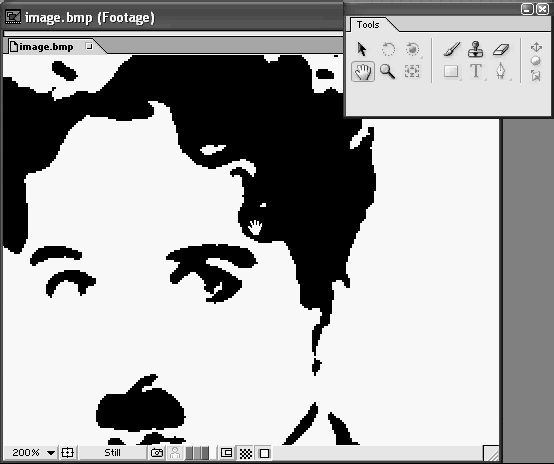The height and width of the screenshot is (464, 554).
Task: Open the 200% magnification dropdown
Action: 51,453
